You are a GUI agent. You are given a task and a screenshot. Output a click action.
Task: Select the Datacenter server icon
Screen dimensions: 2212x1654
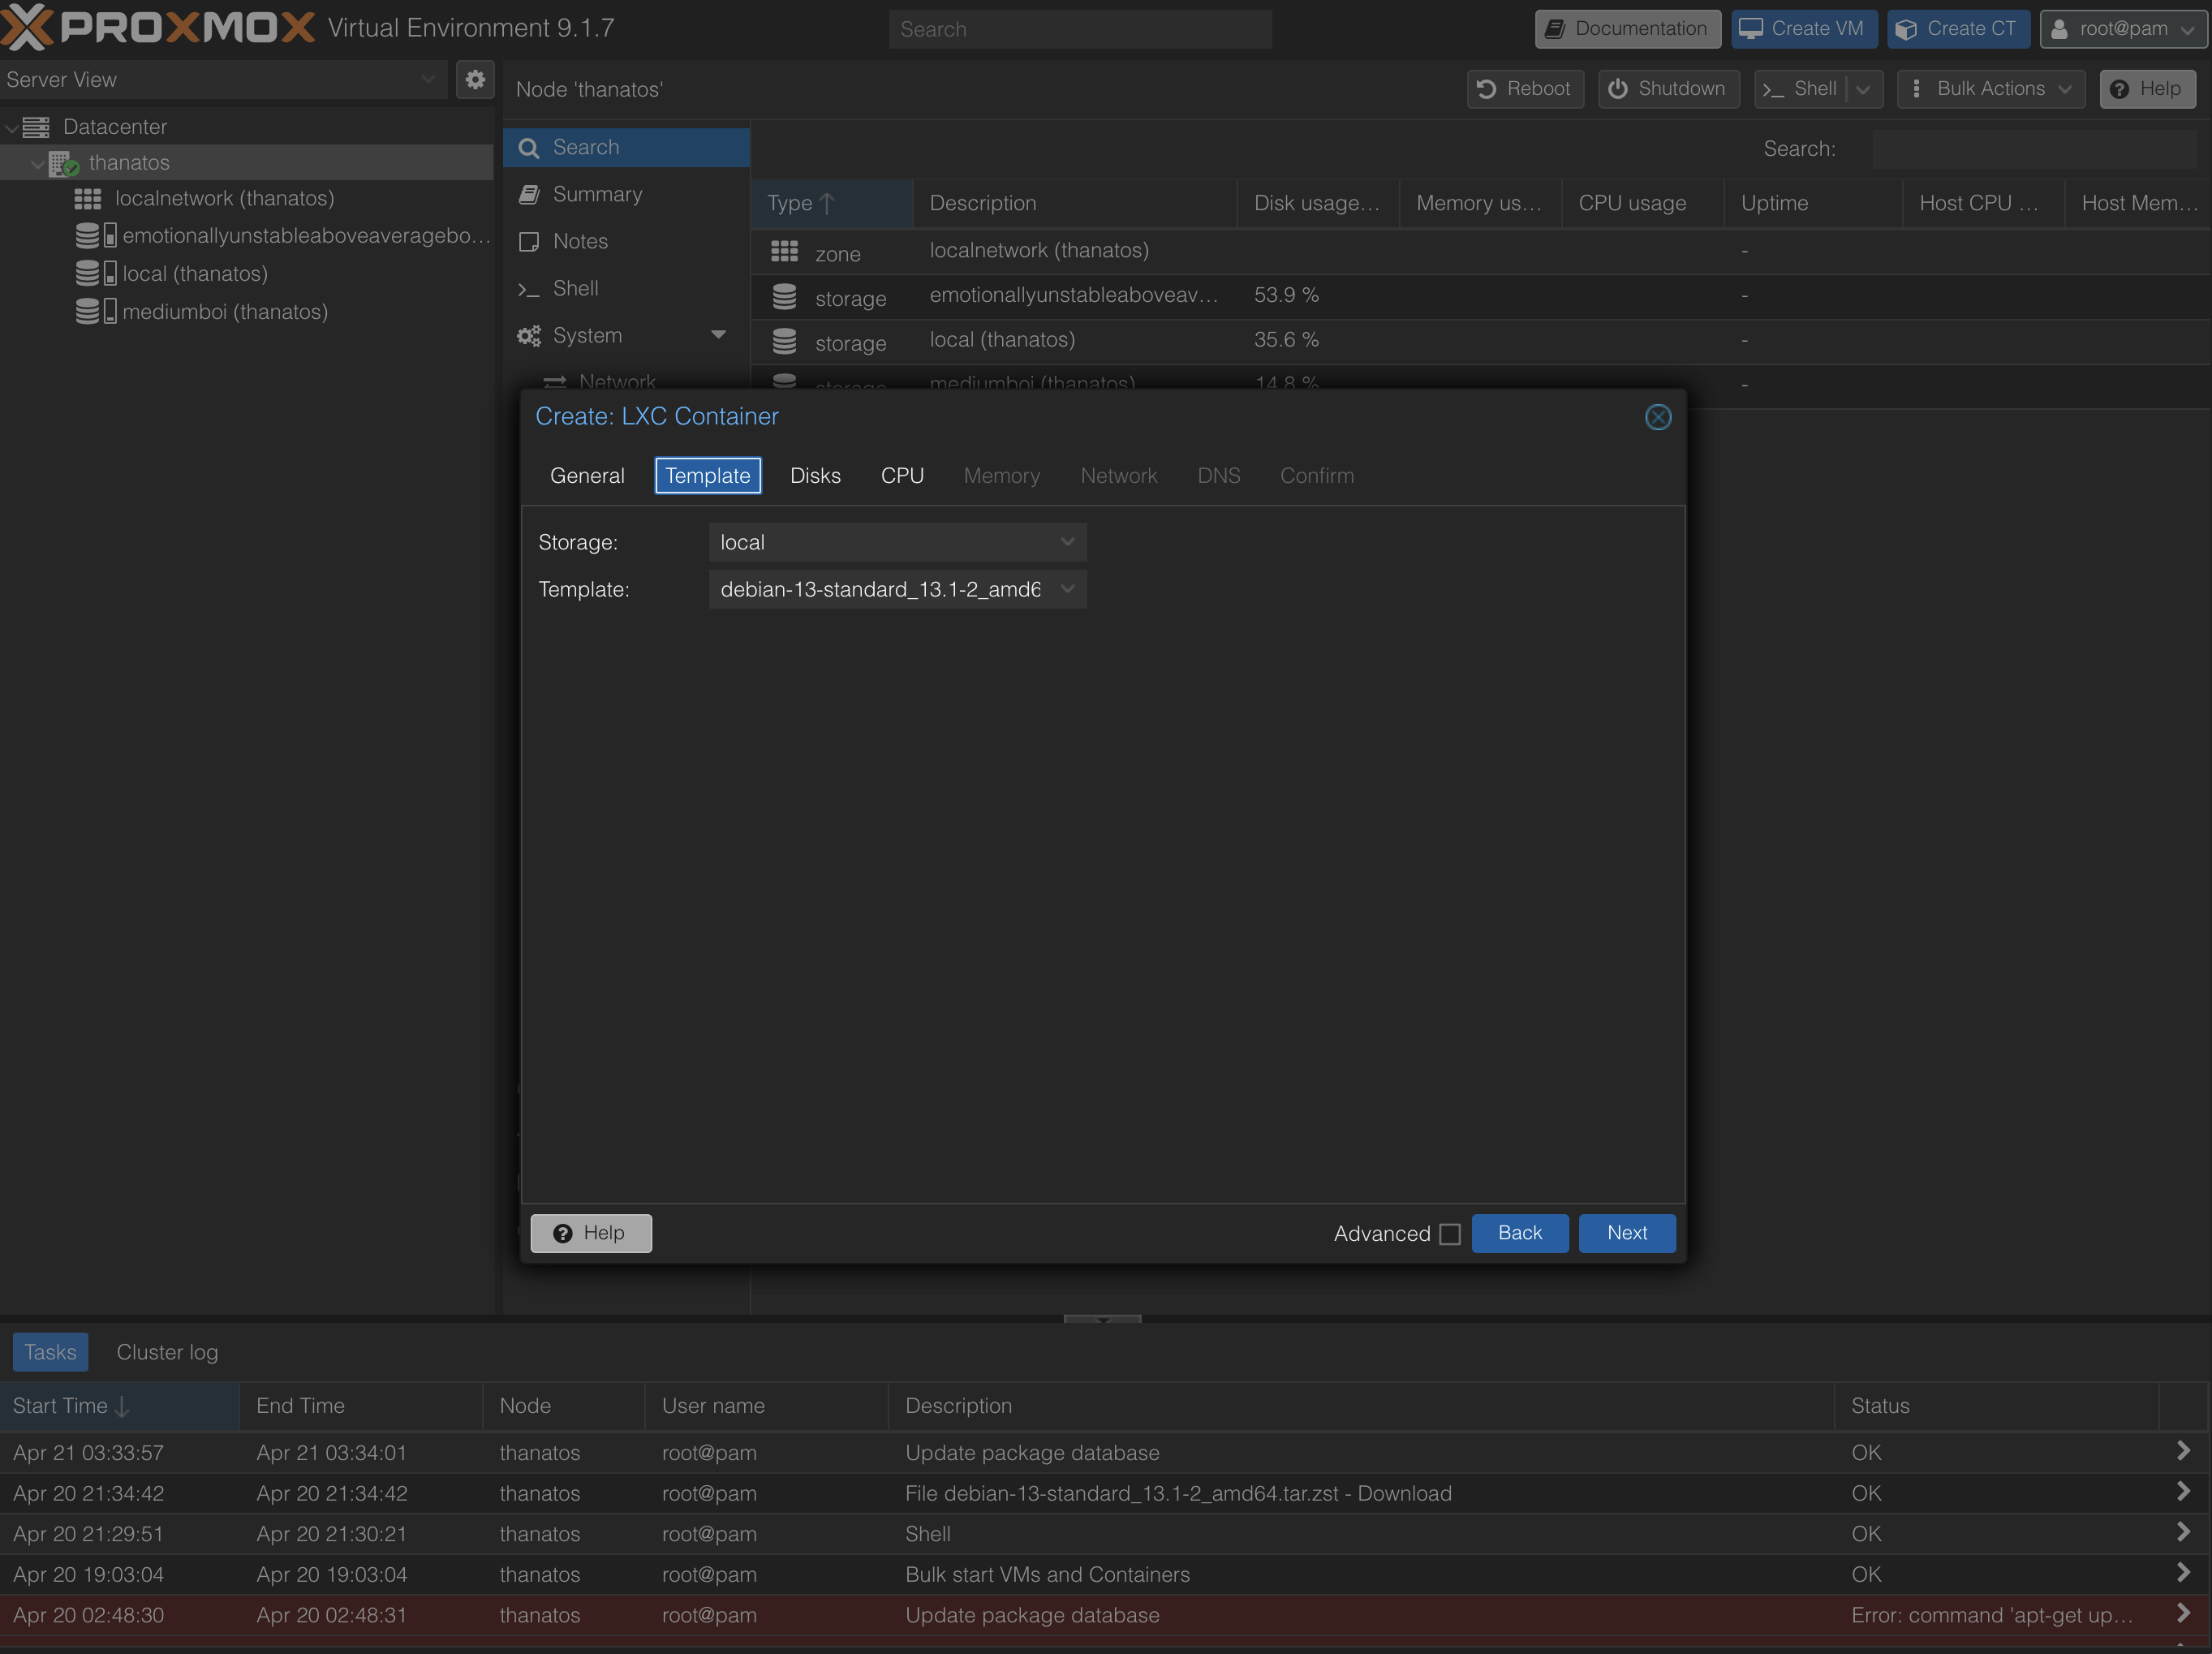point(36,127)
